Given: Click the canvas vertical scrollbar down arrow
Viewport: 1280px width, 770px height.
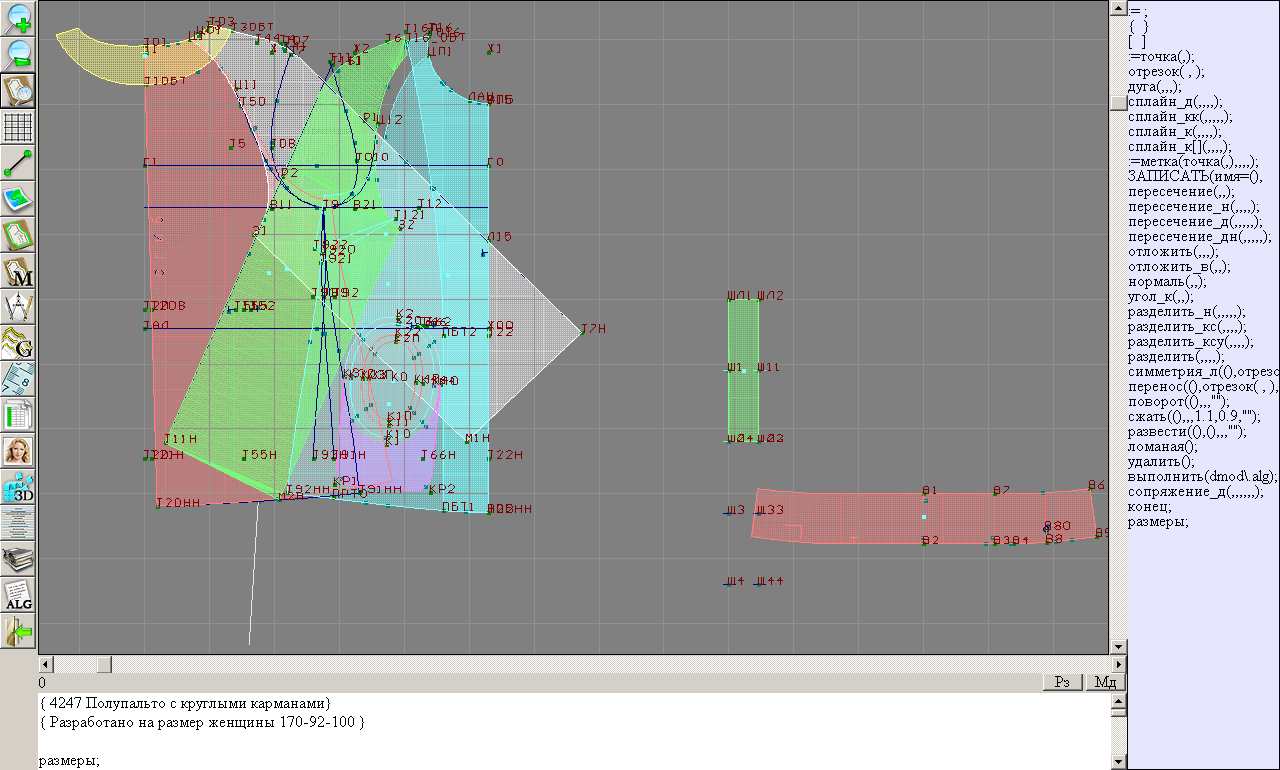Looking at the screenshot, I should coord(1118,647).
